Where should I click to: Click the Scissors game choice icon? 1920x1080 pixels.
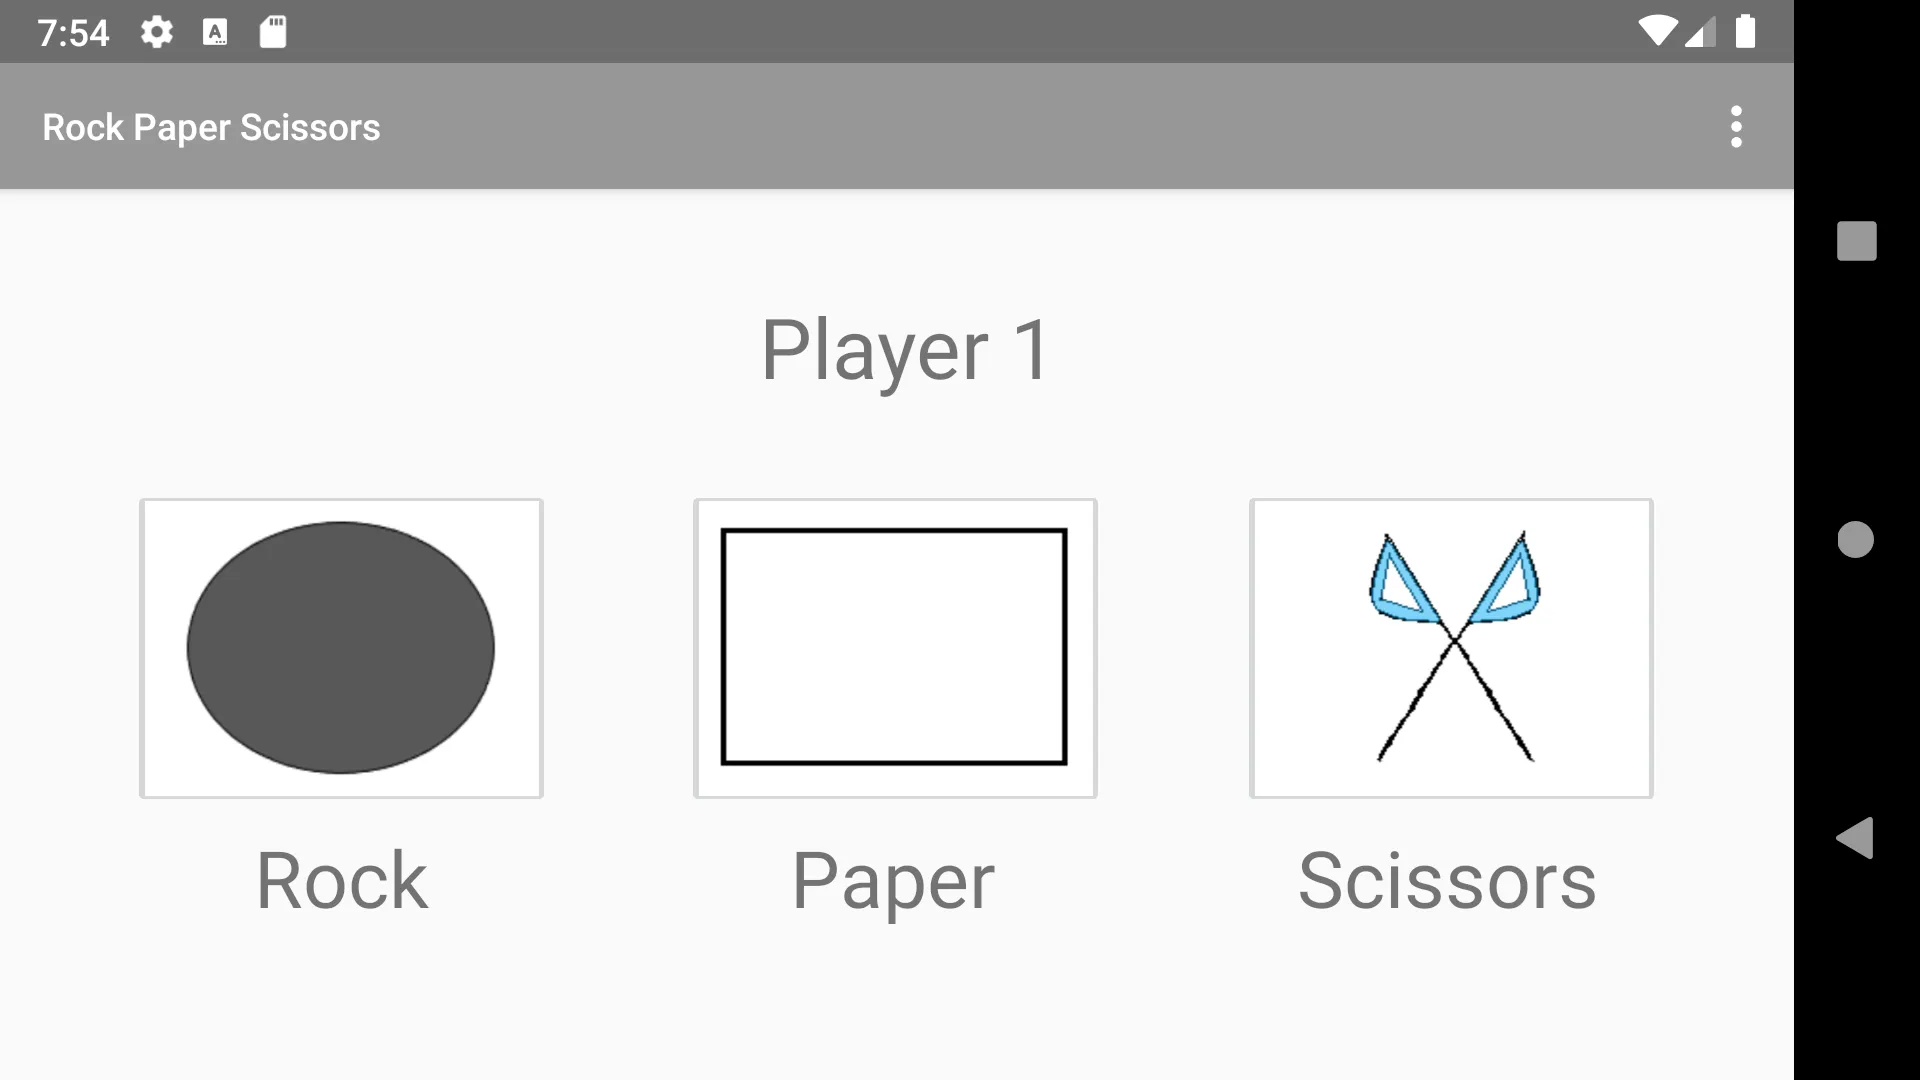tap(1449, 646)
